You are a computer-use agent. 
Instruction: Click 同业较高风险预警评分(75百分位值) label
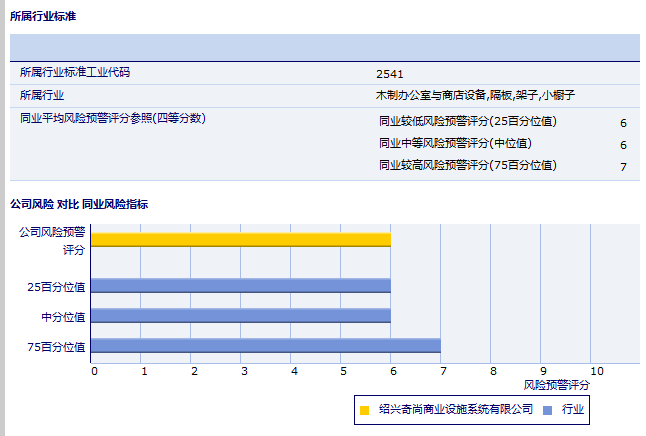click(x=468, y=166)
